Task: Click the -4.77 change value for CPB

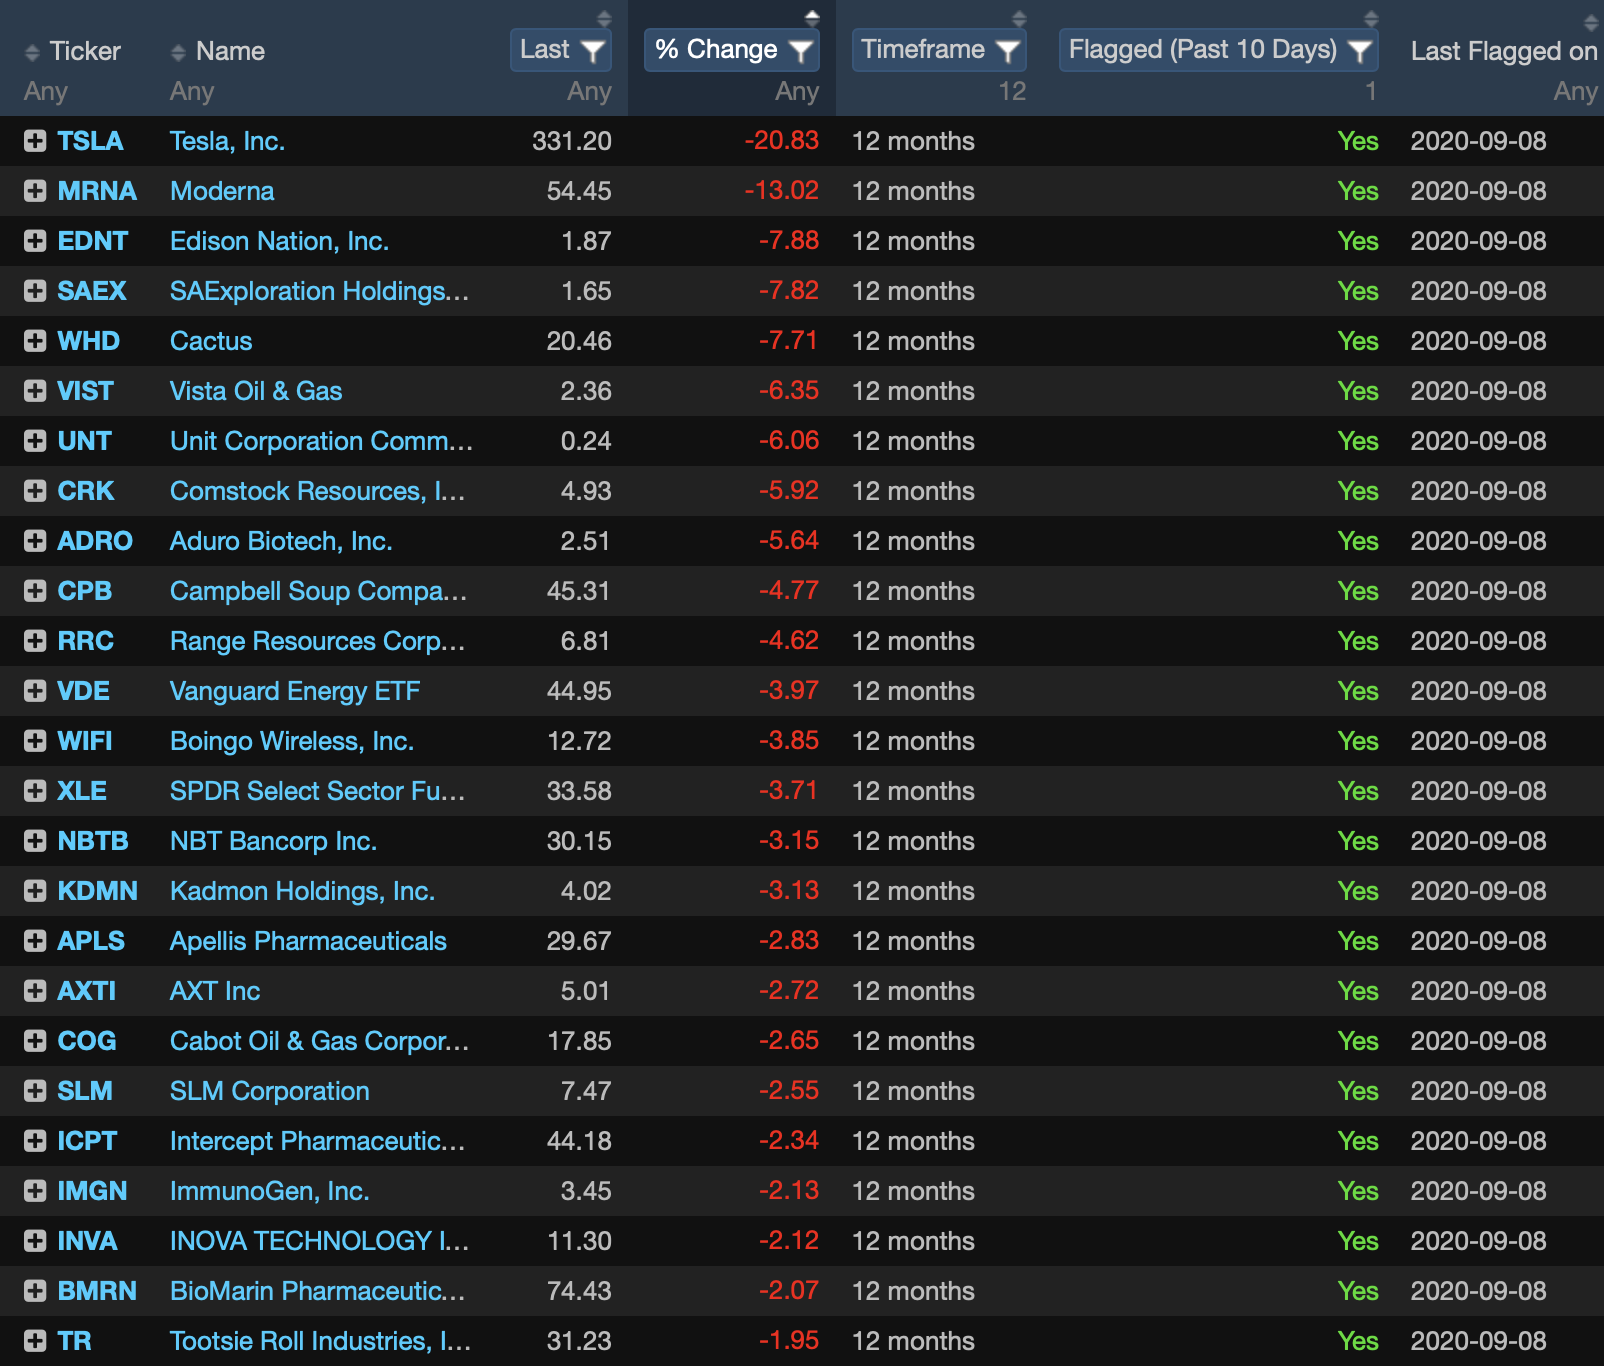Action: click(788, 591)
